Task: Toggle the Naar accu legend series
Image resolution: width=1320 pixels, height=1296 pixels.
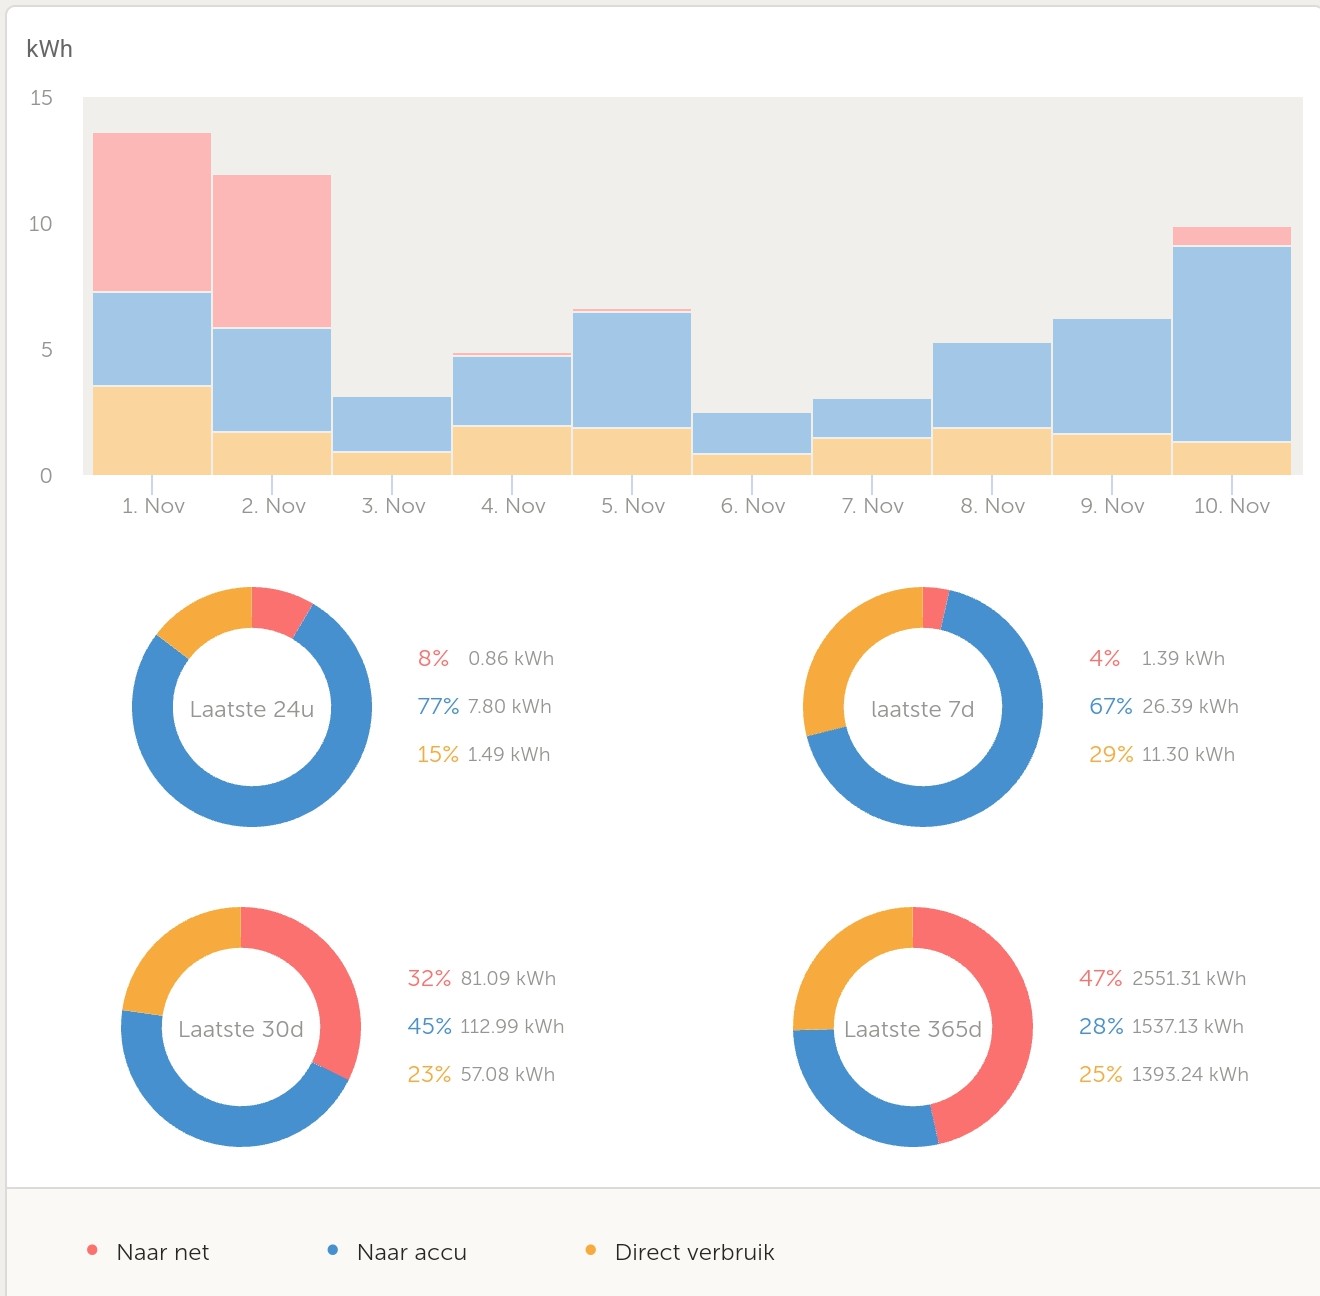Action: click(x=411, y=1252)
